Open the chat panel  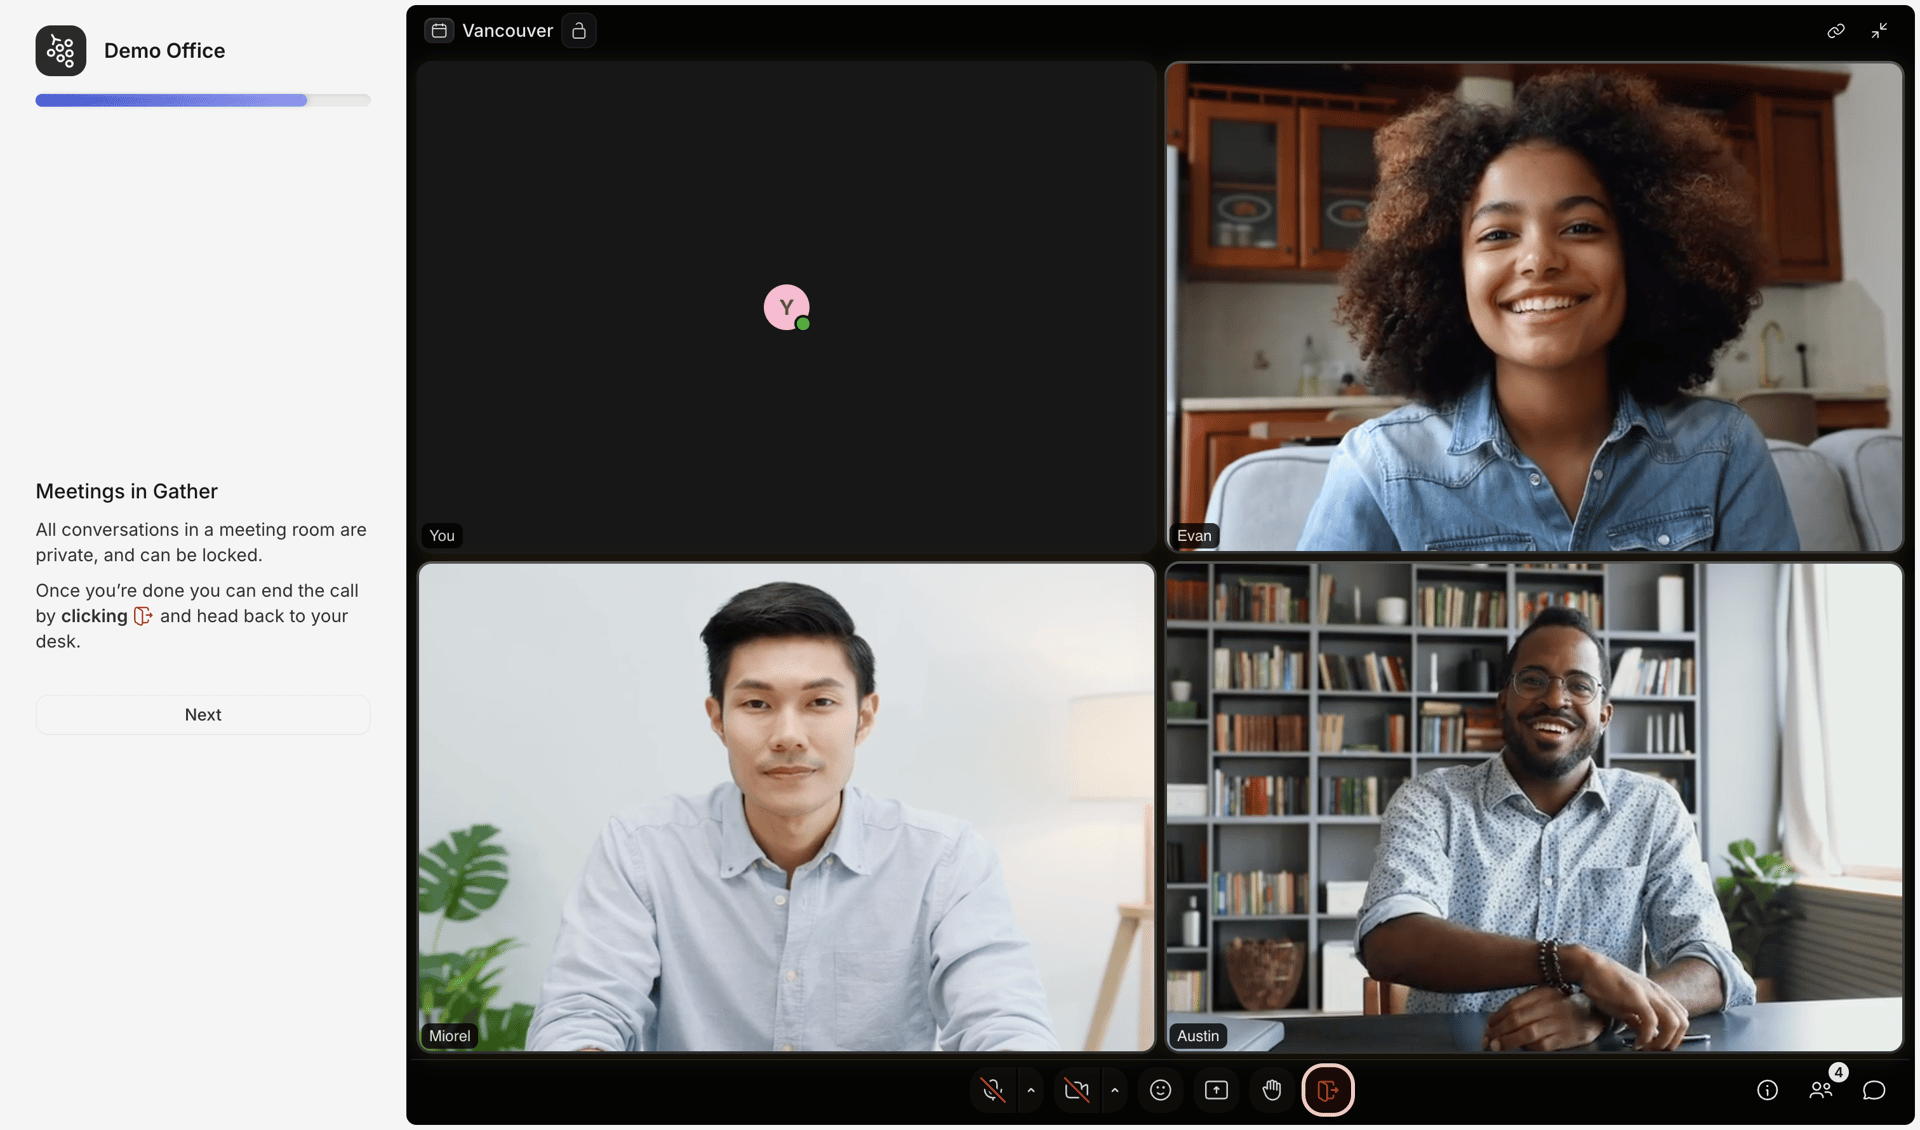tap(1875, 1090)
